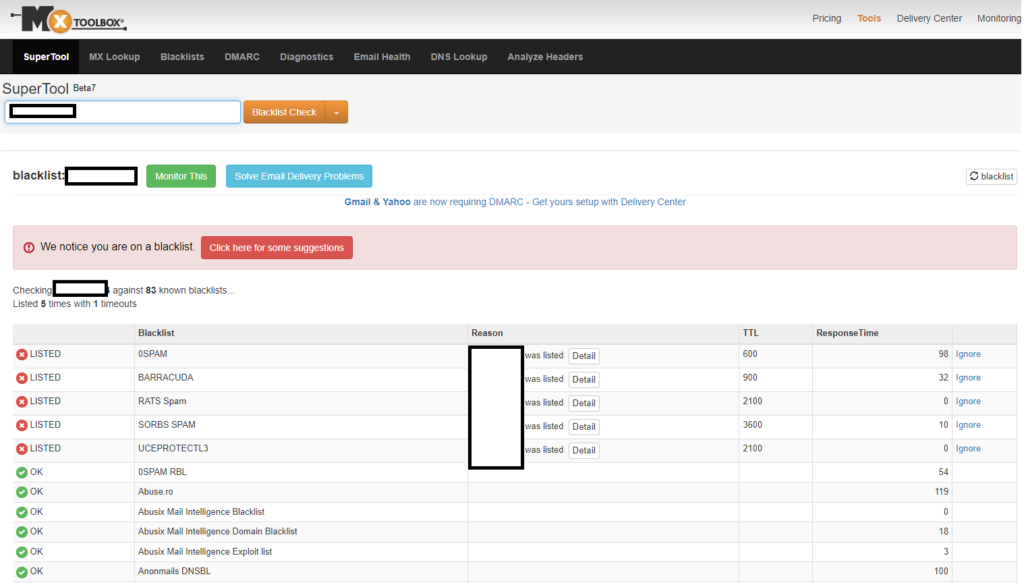Image resolution: width=1024 pixels, height=585 pixels.
Task: Open the Blacklists tab
Action: click(182, 57)
